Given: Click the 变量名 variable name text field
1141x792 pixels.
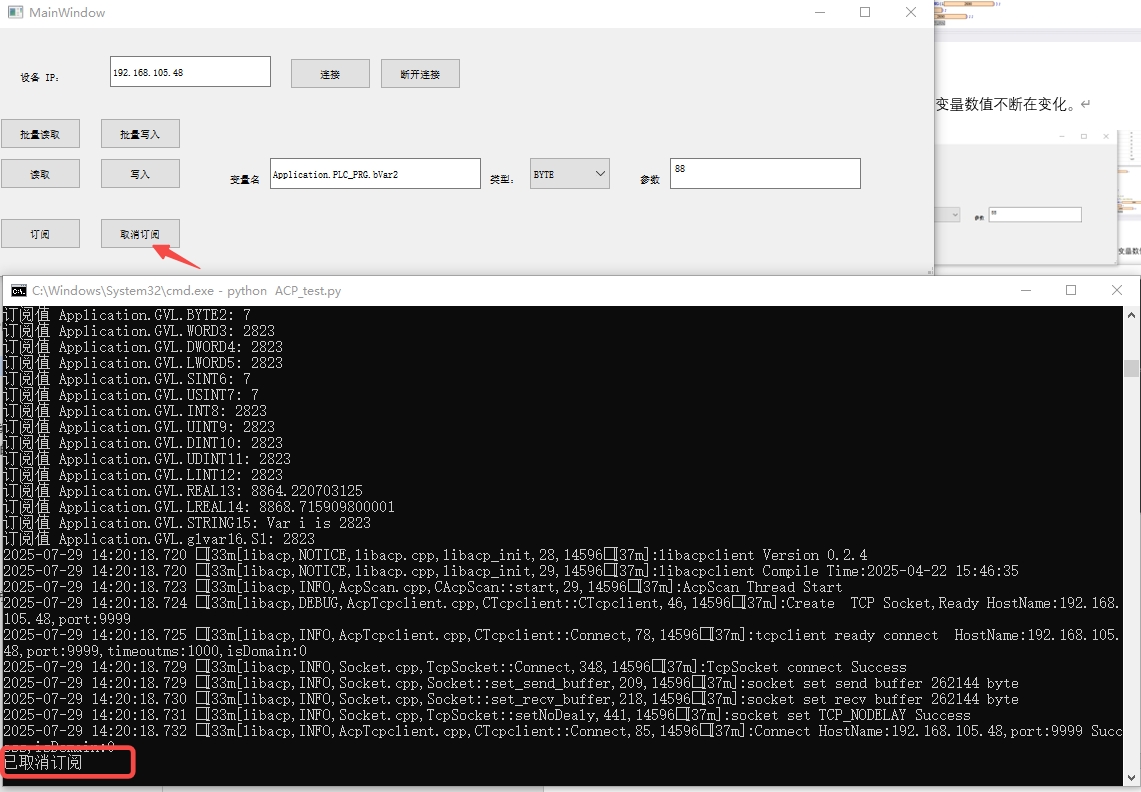Looking at the screenshot, I should [x=375, y=174].
